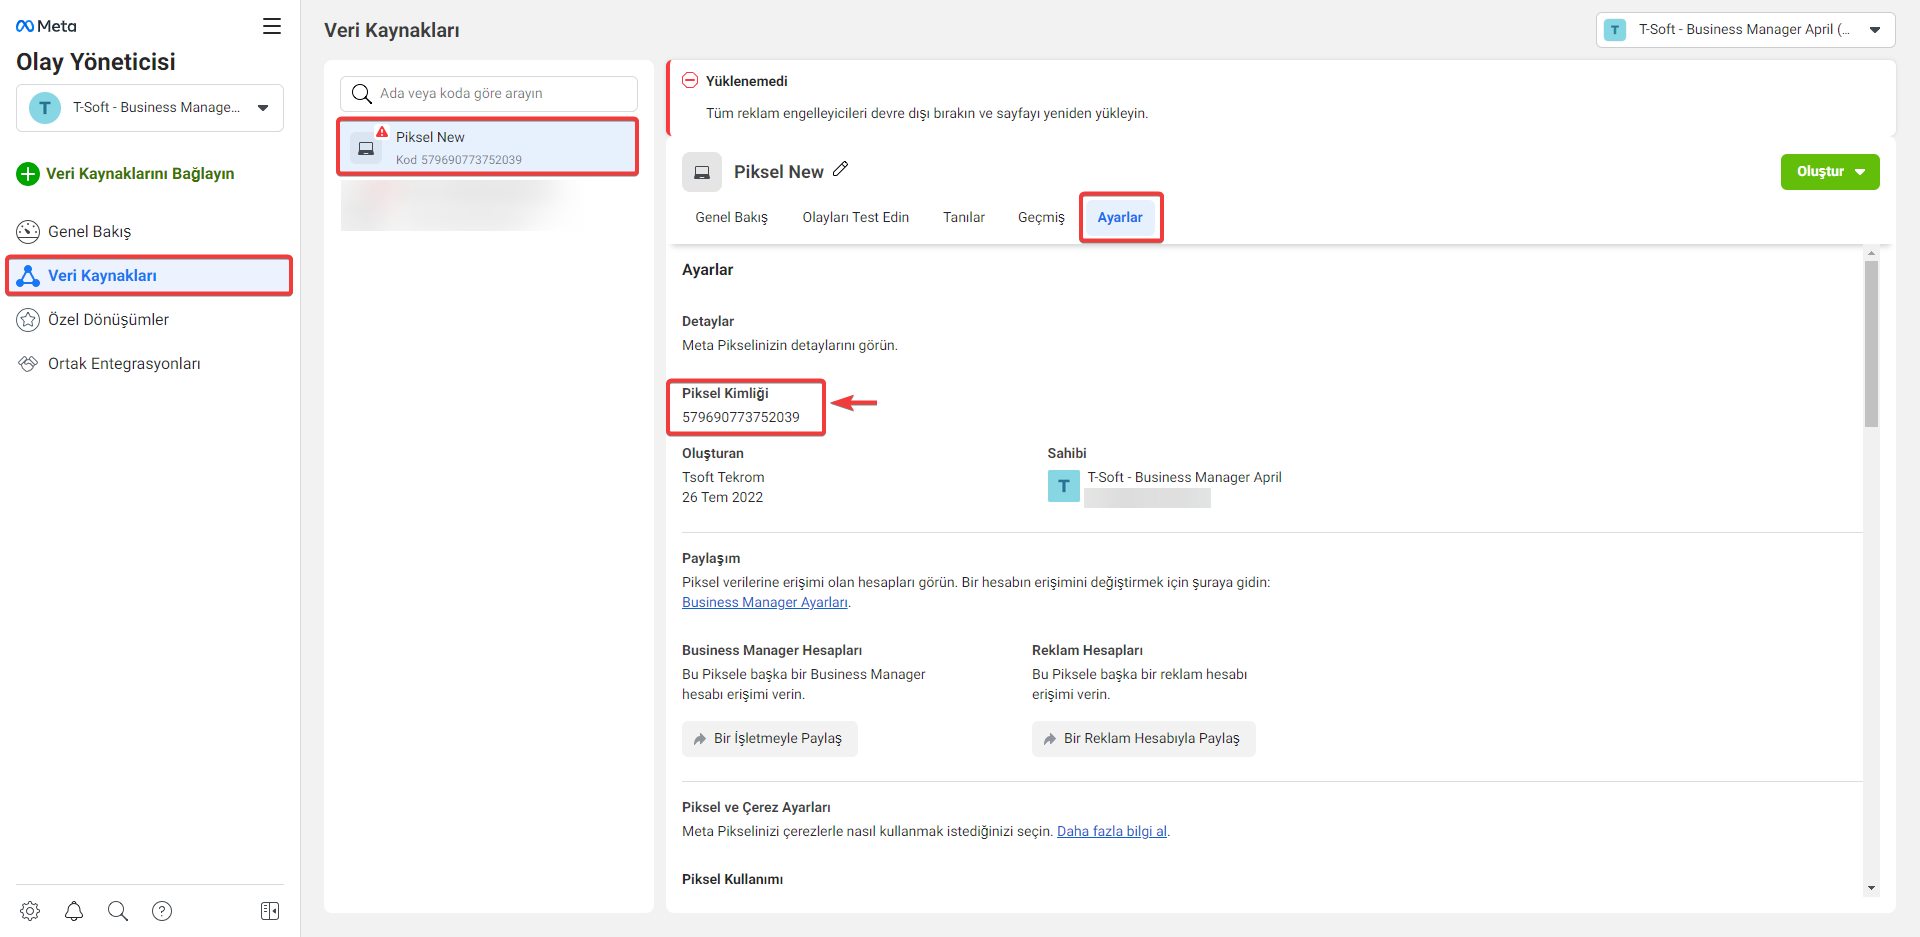Open Özel Dönüşümler in sidebar
1920x937 pixels.
coord(150,320)
